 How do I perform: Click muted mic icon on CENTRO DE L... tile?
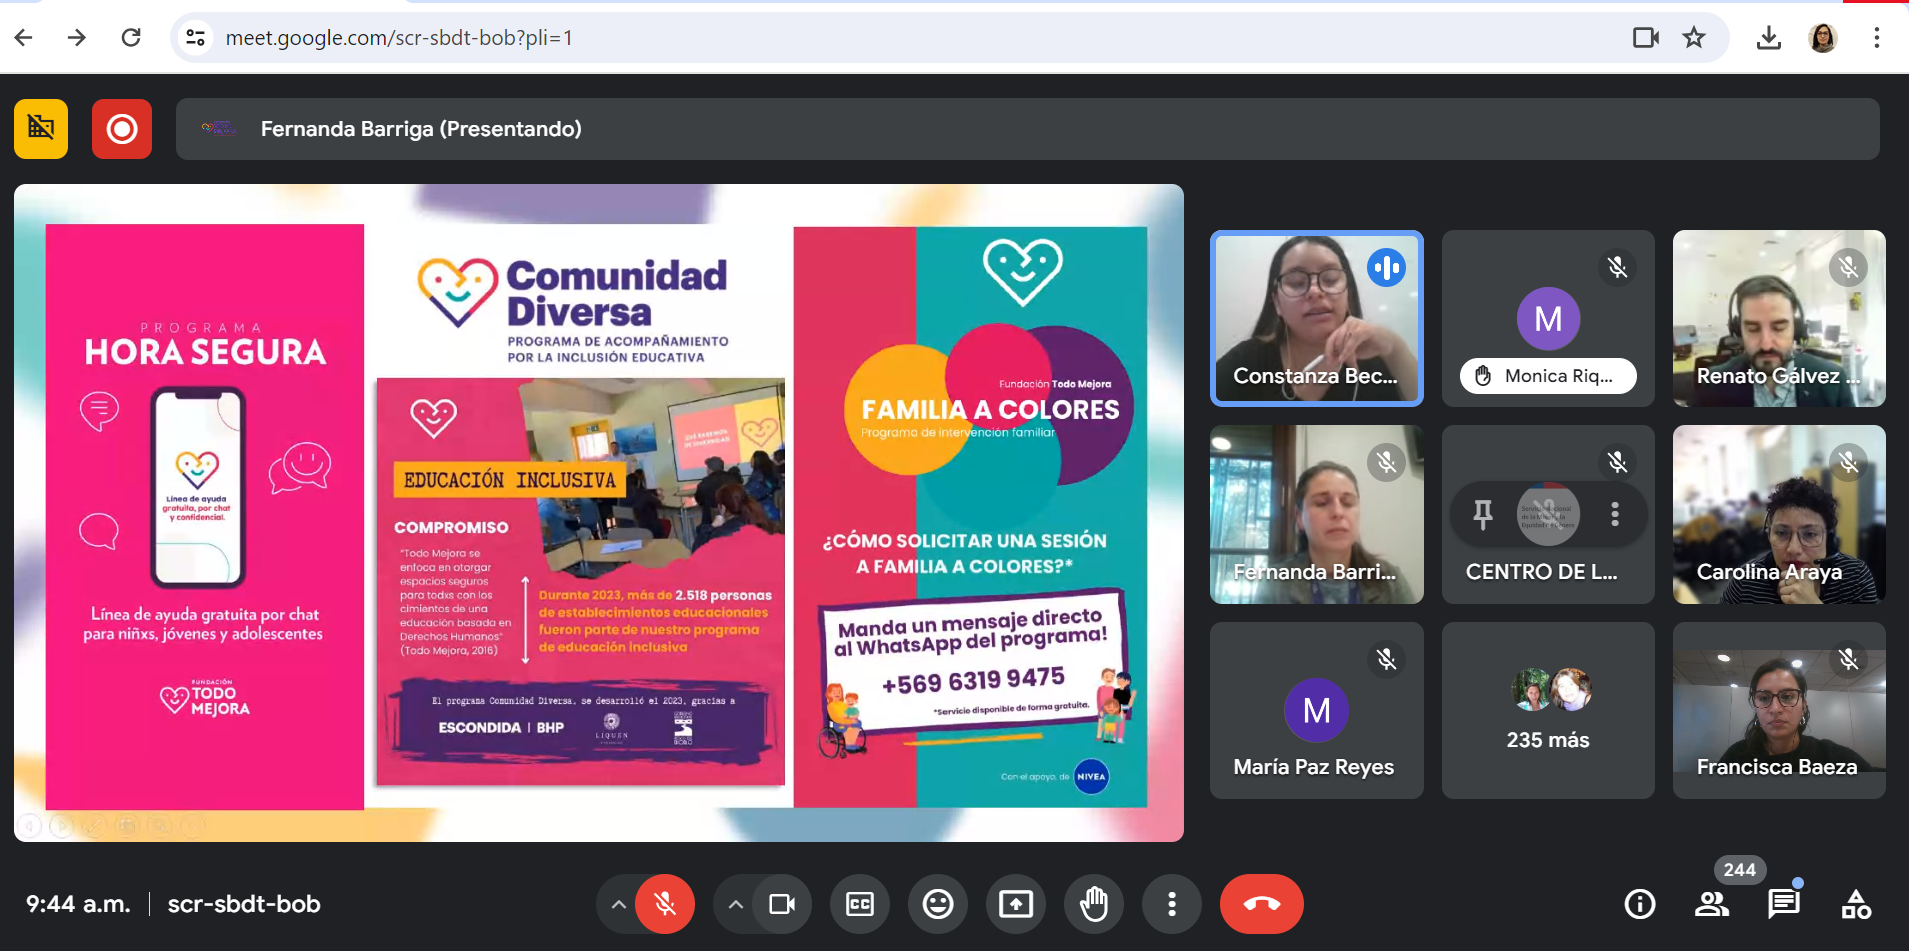(x=1617, y=462)
